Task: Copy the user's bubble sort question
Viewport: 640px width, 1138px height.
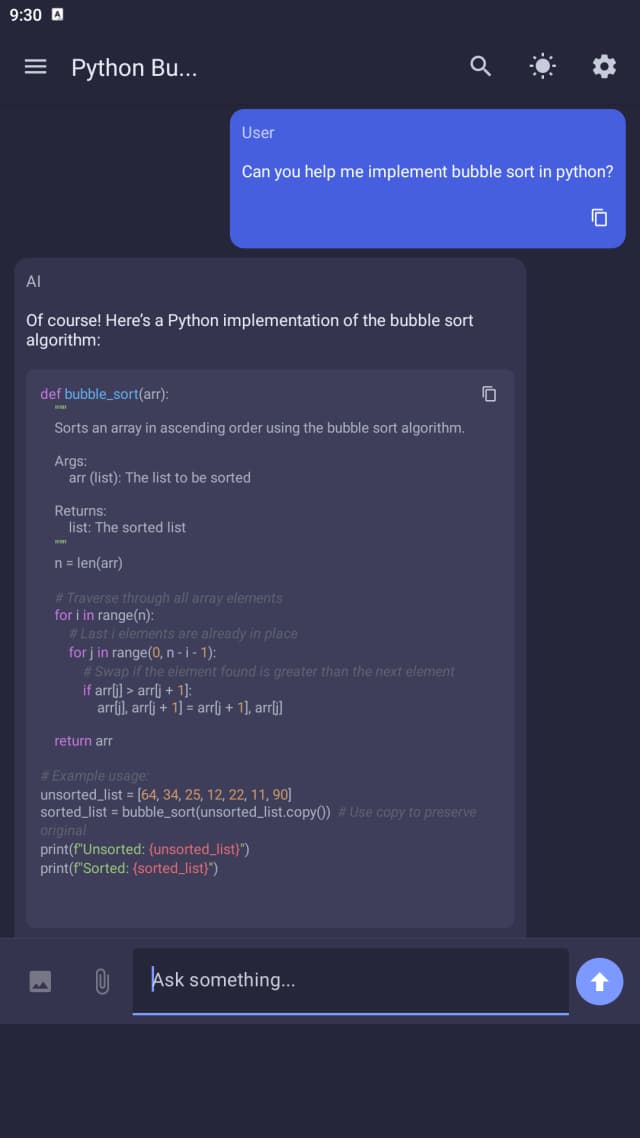Action: click(x=598, y=217)
